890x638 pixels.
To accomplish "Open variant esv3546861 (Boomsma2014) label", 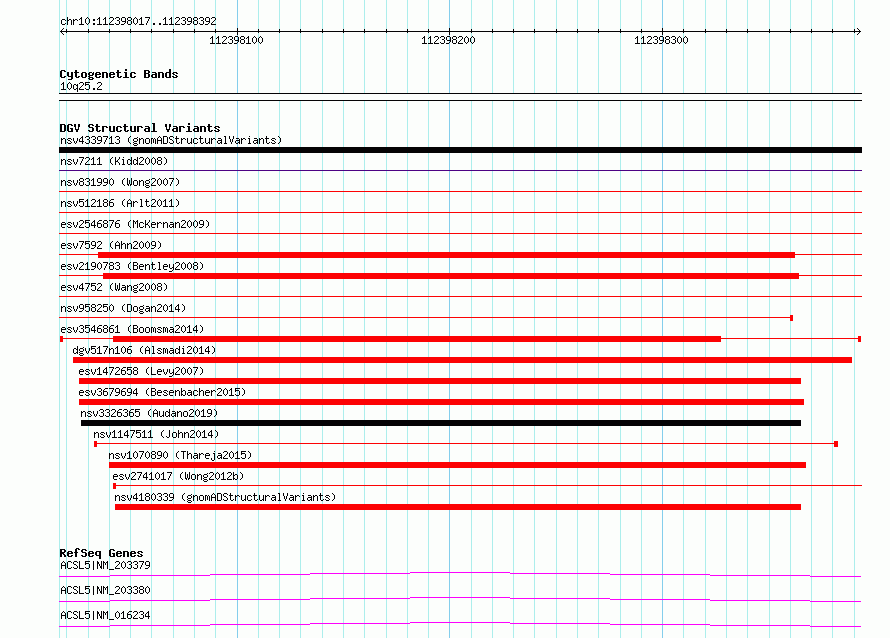I will pyautogui.click(x=132, y=329).
